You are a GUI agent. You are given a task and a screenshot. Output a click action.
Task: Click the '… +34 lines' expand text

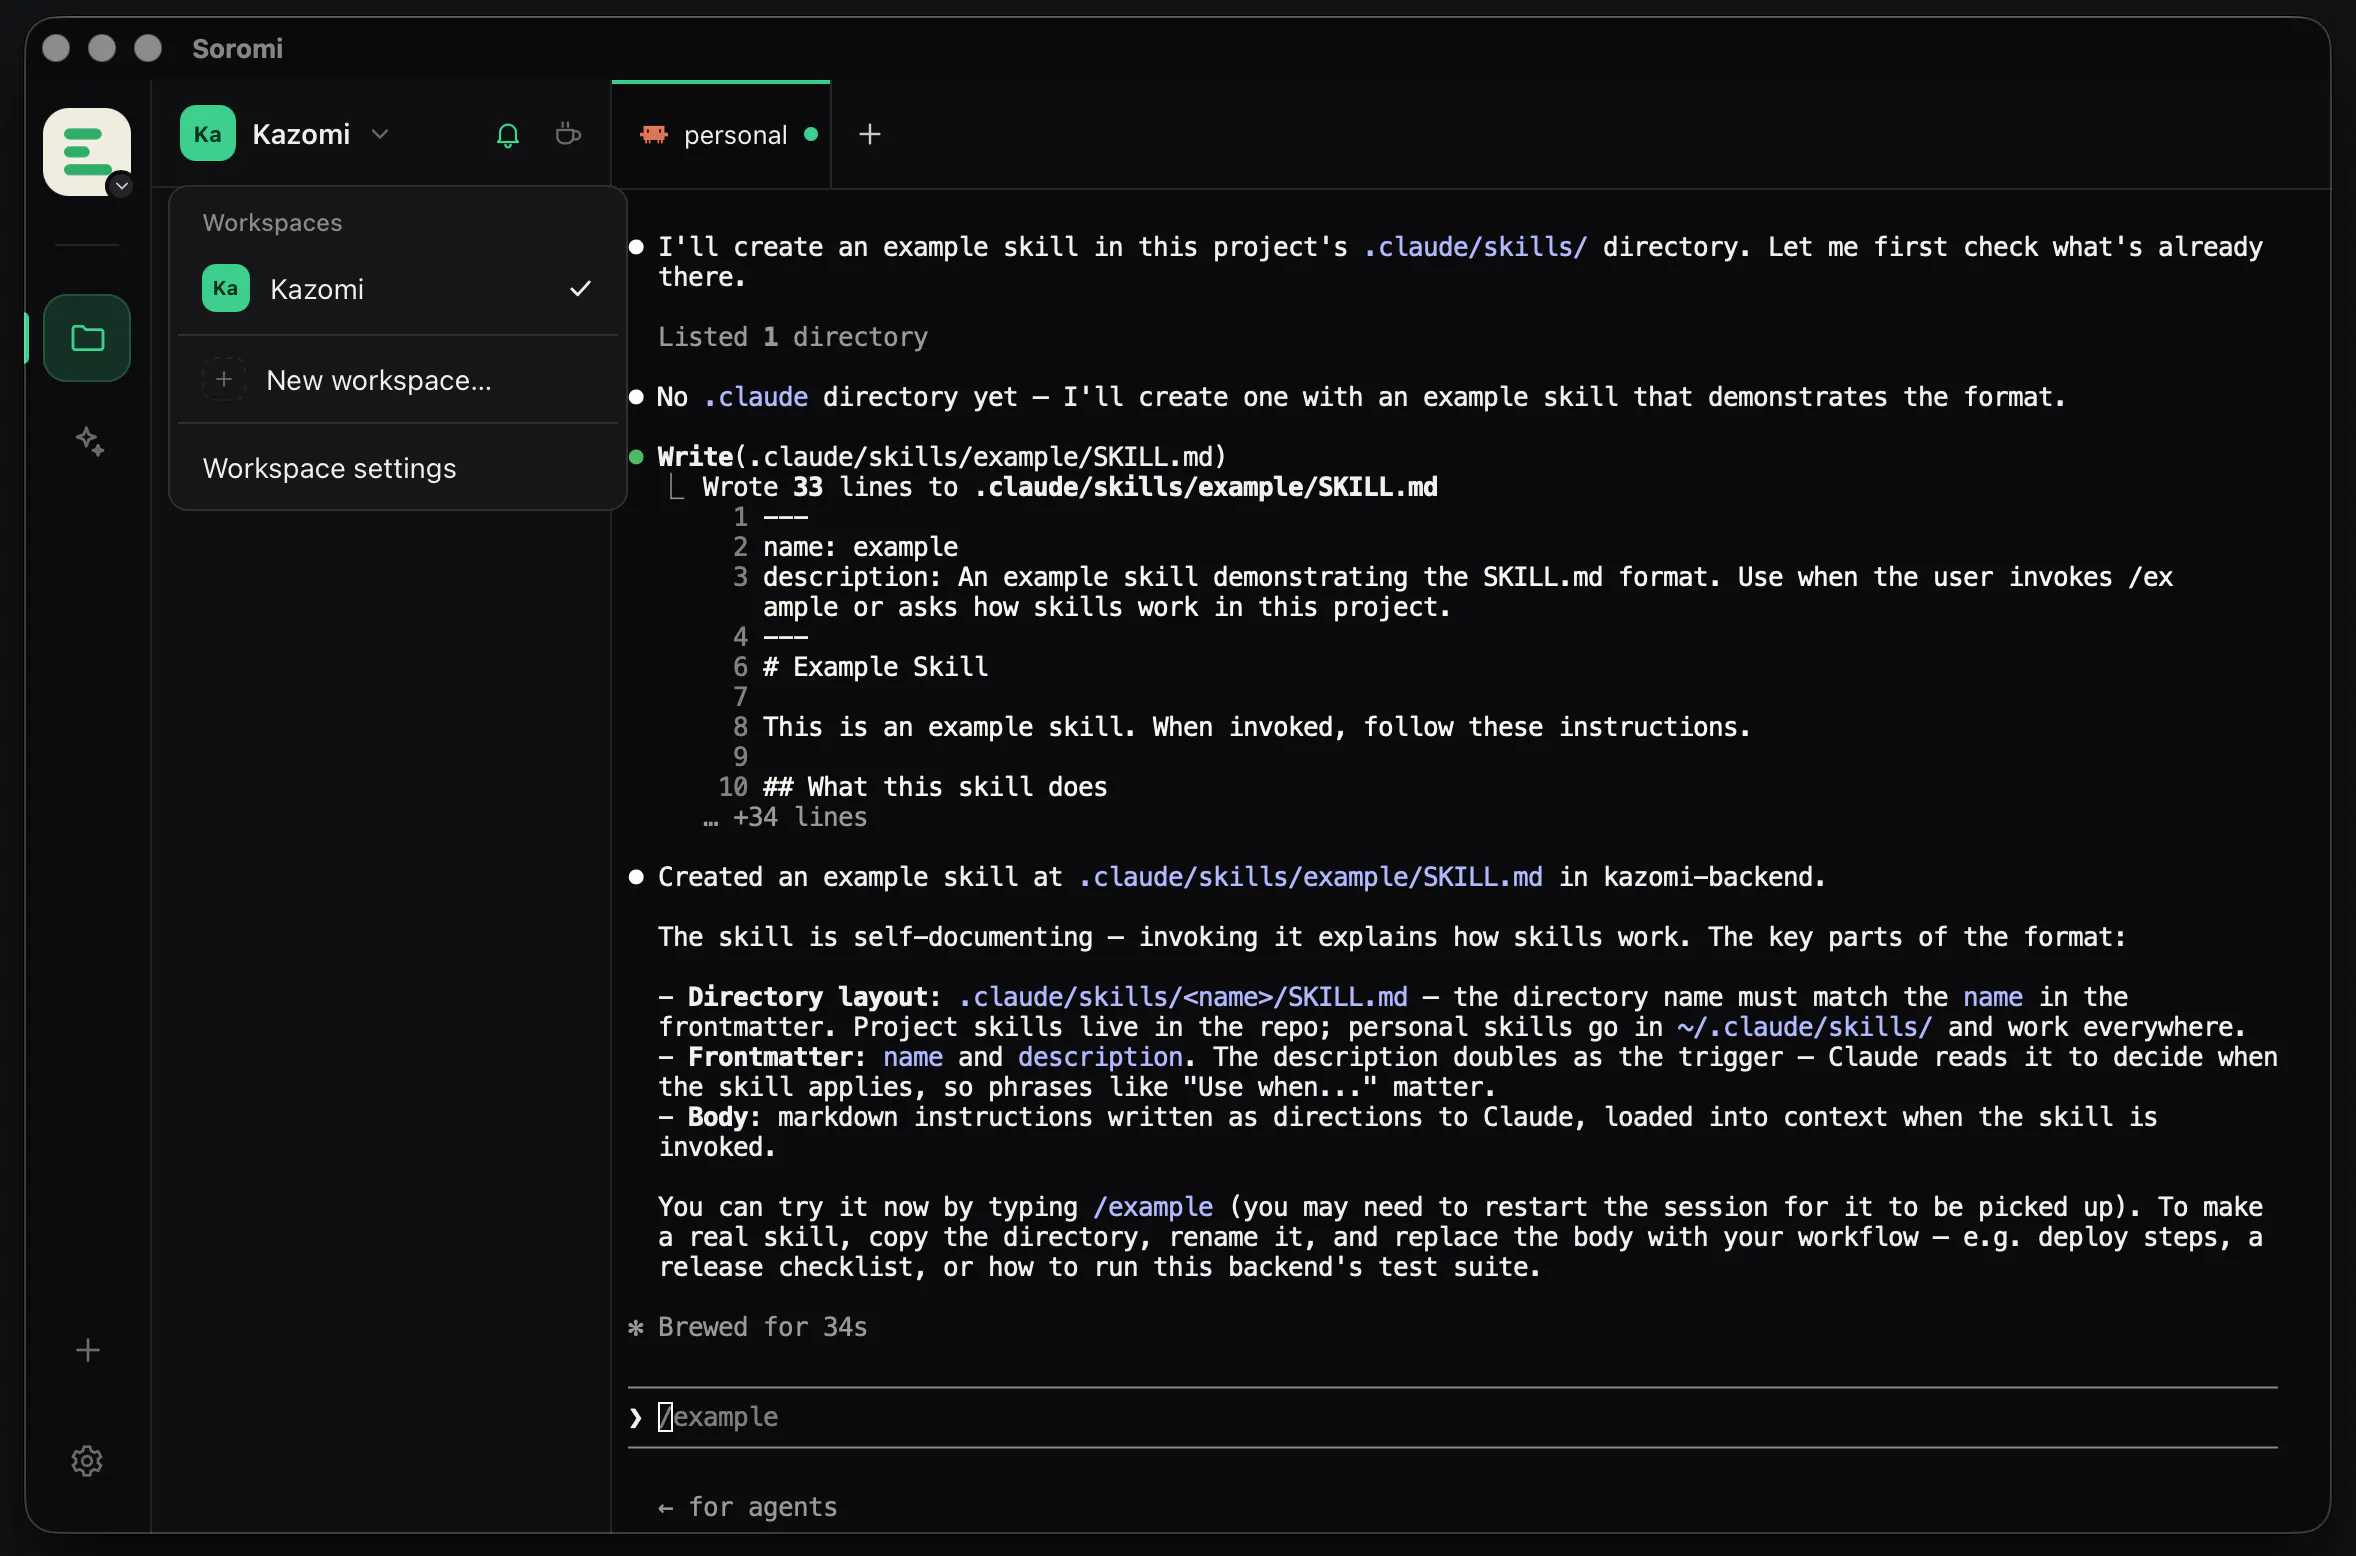(x=785, y=817)
